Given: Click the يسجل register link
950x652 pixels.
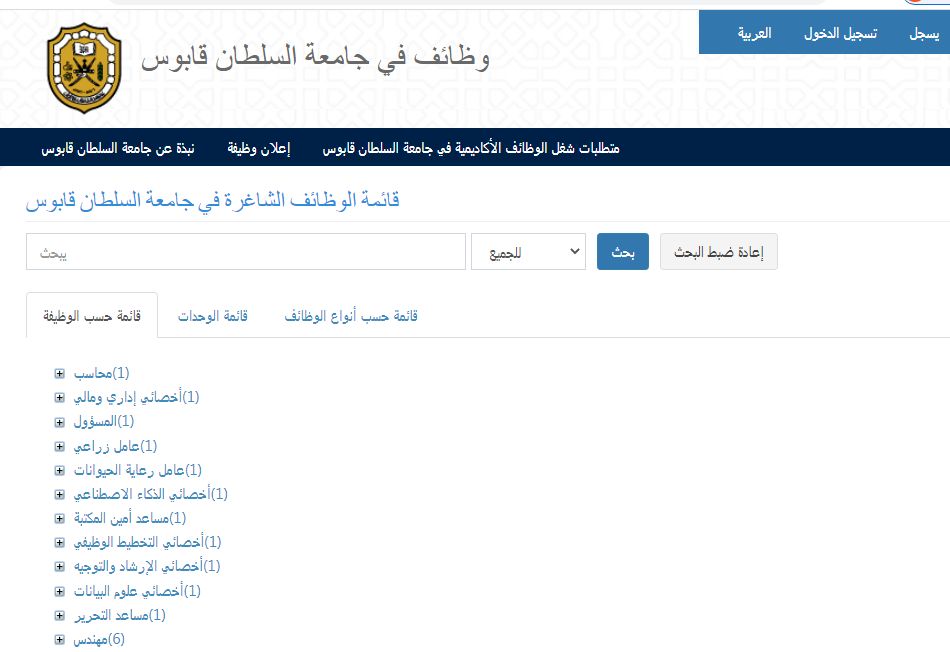Looking at the screenshot, I should tap(924, 33).
